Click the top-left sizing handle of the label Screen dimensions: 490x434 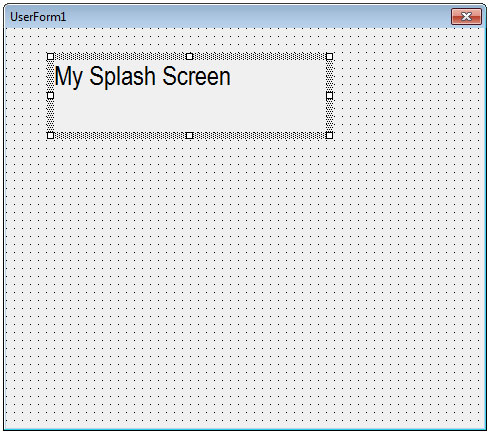click(x=50, y=56)
